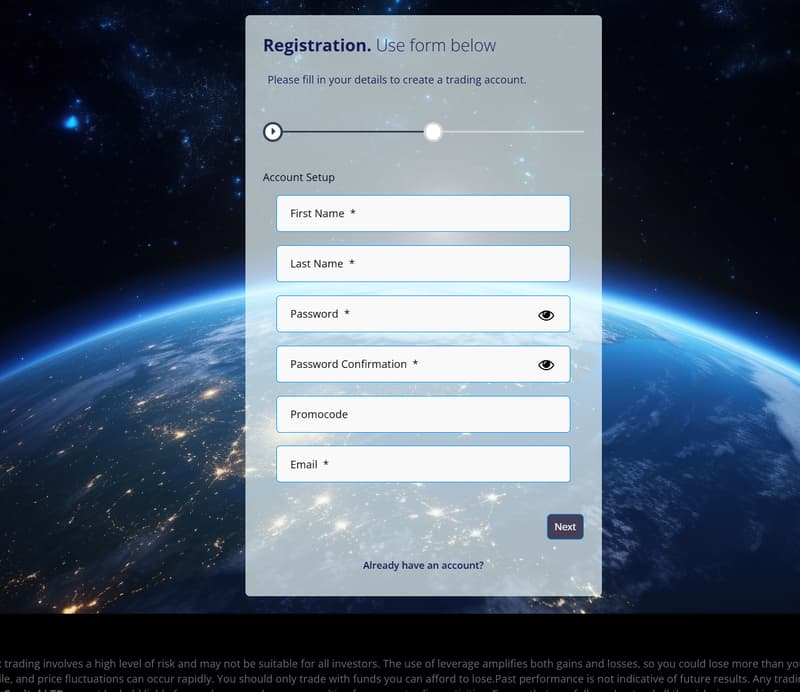Click the Next button
800x692 pixels.
coord(565,527)
